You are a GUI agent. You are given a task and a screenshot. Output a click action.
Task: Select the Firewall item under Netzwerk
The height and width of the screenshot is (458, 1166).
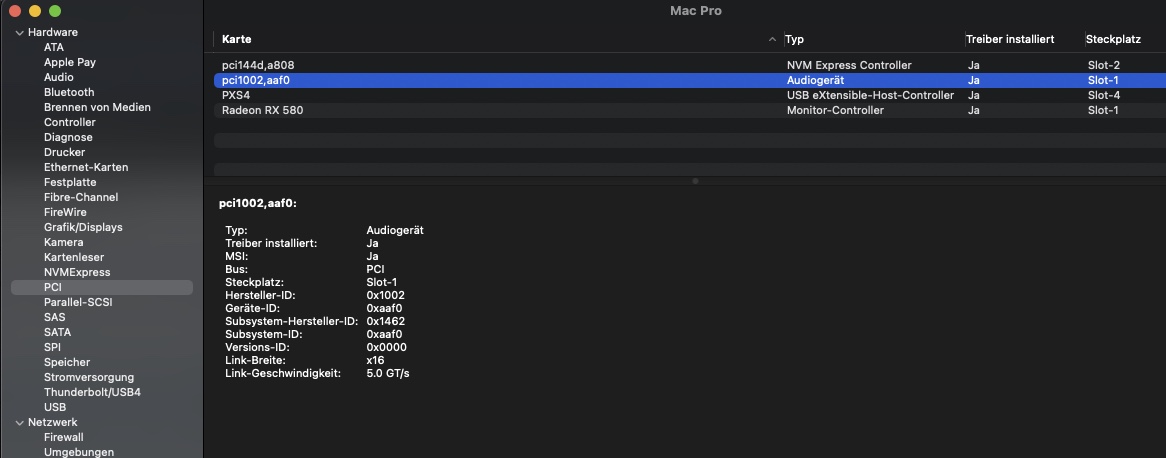click(64, 437)
